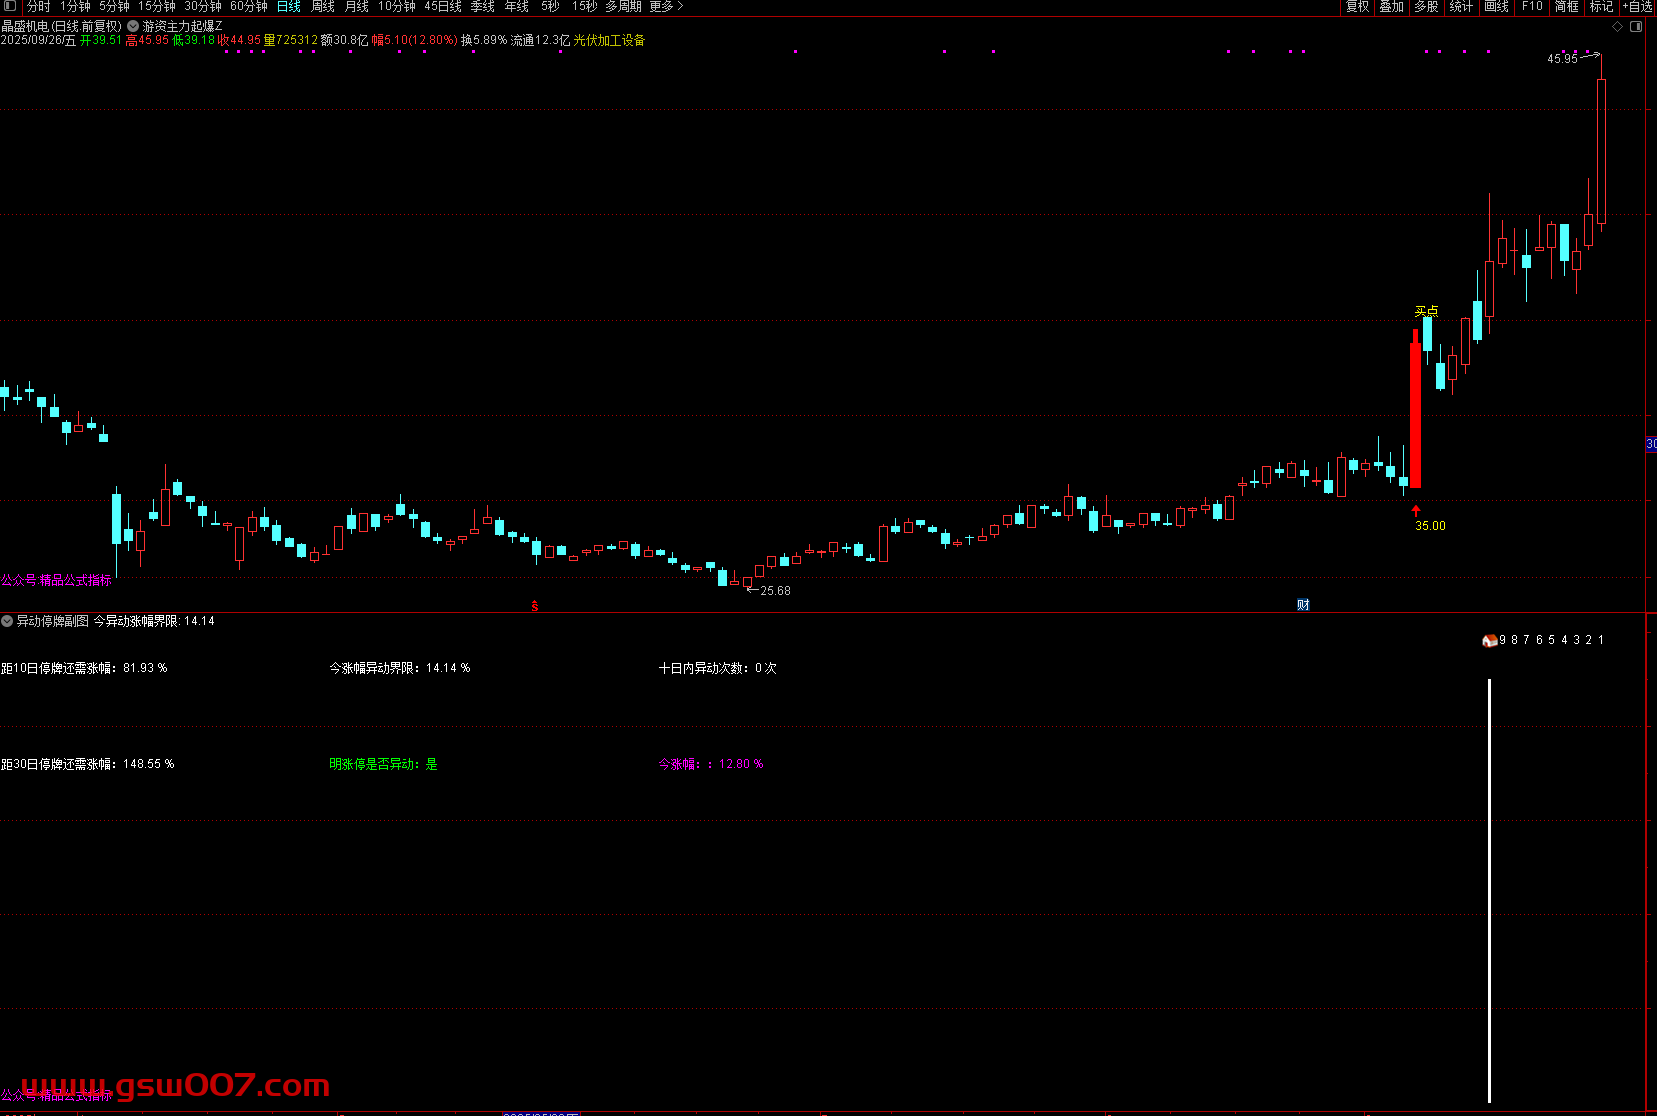Select sub-chart number 3

pyautogui.click(x=1577, y=640)
